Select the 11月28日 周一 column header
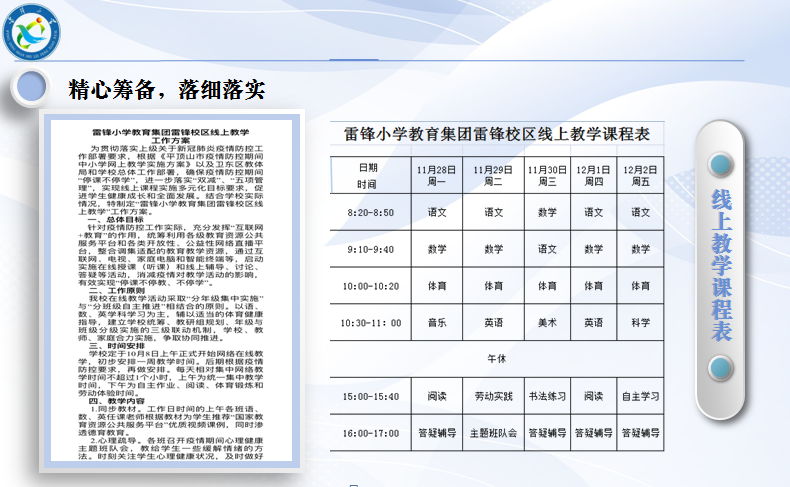 coord(437,176)
